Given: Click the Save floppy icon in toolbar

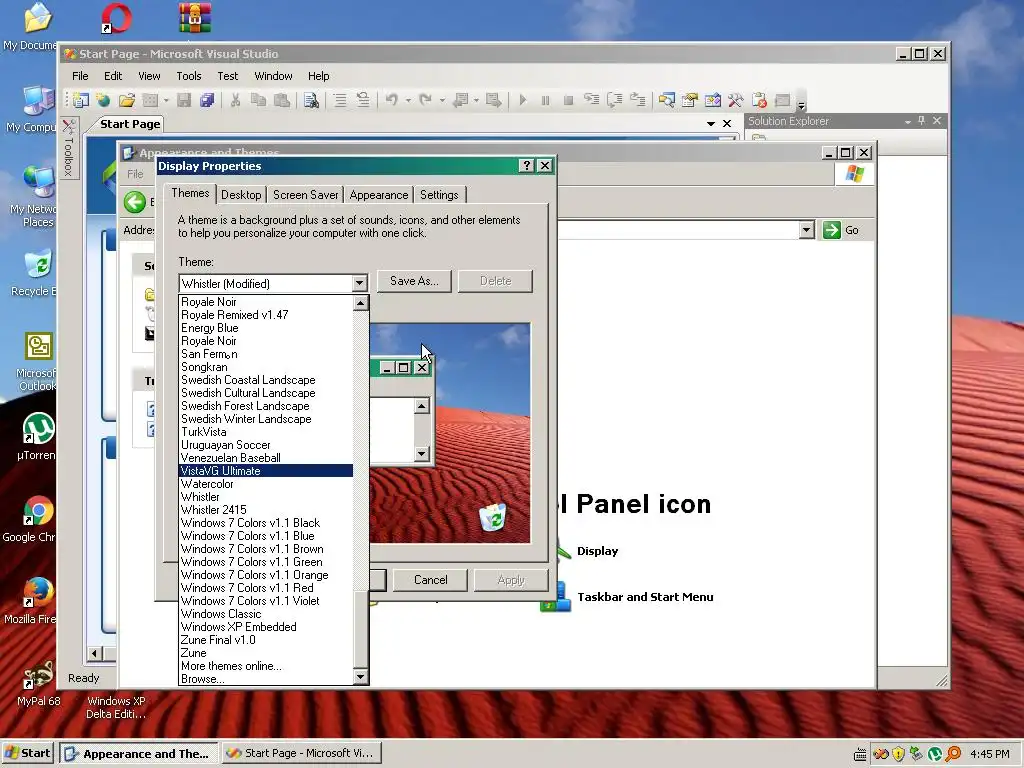Looking at the screenshot, I should pyautogui.click(x=184, y=100).
